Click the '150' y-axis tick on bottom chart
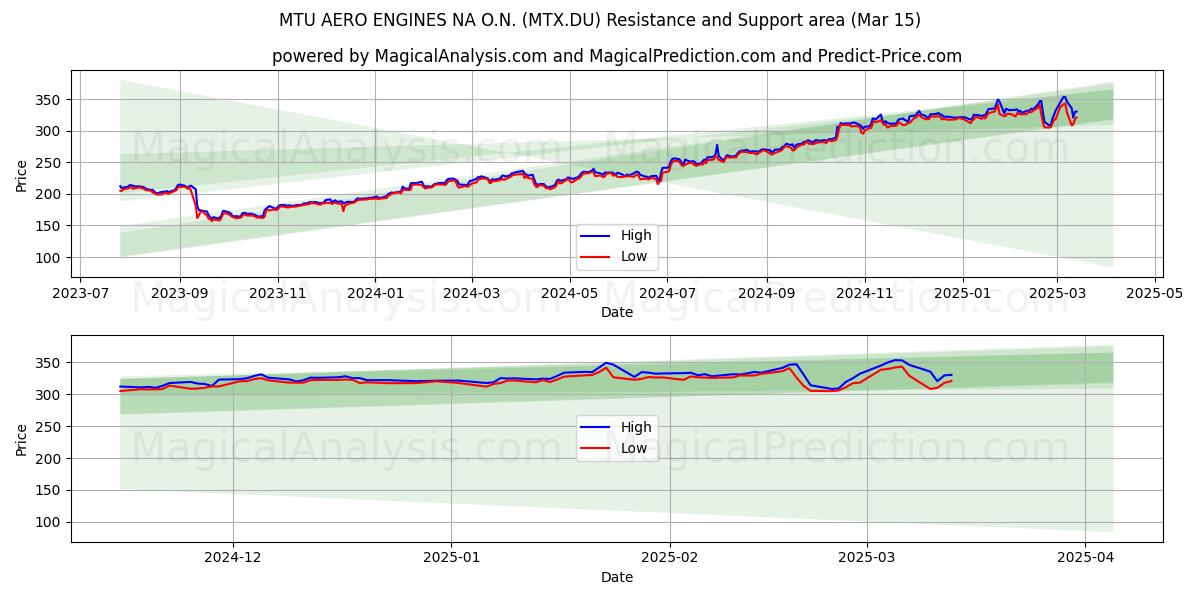This screenshot has height=600, width=1200. coord(51,491)
